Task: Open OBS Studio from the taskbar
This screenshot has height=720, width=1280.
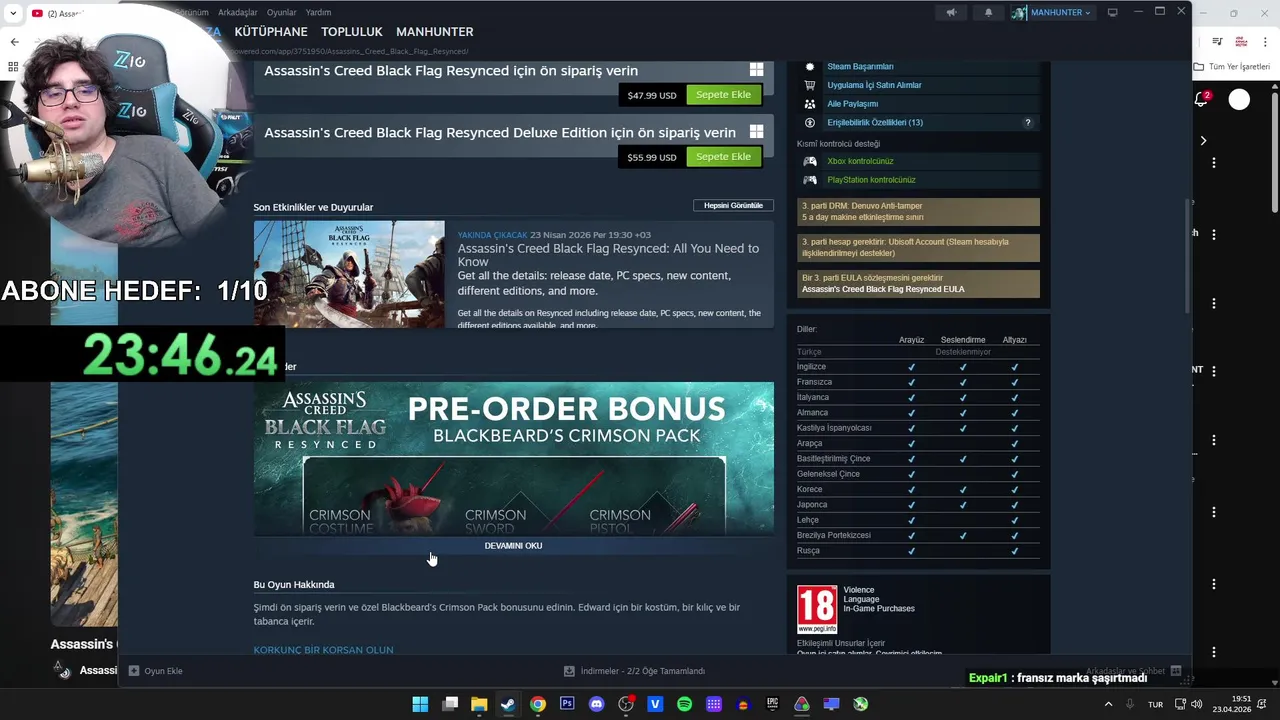Action: [x=626, y=704]
